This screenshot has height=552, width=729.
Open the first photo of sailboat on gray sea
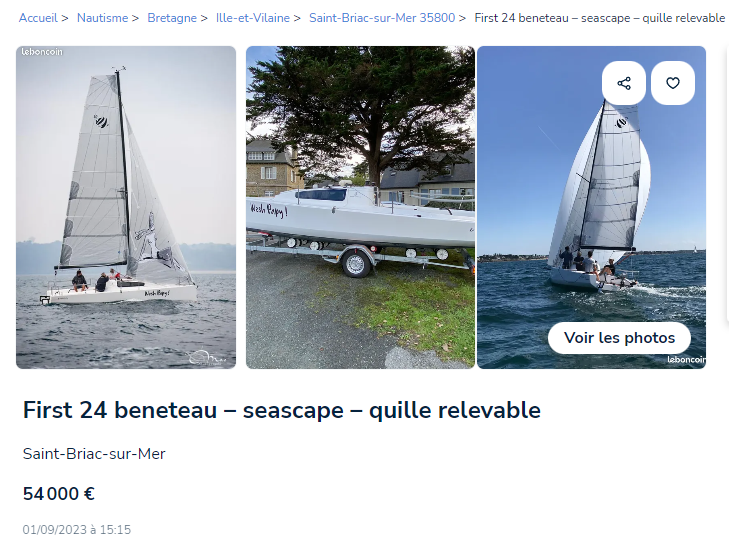126,207
